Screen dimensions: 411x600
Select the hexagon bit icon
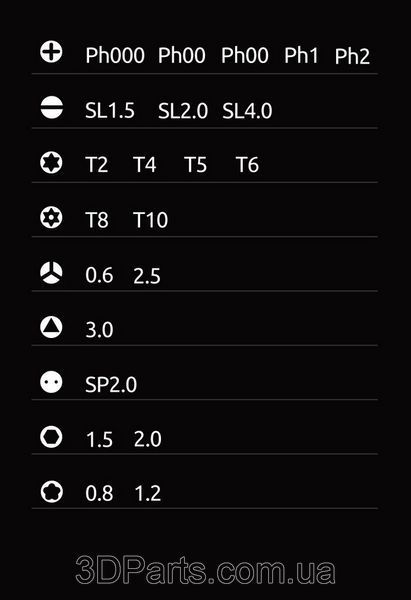(x=51, y=437)
